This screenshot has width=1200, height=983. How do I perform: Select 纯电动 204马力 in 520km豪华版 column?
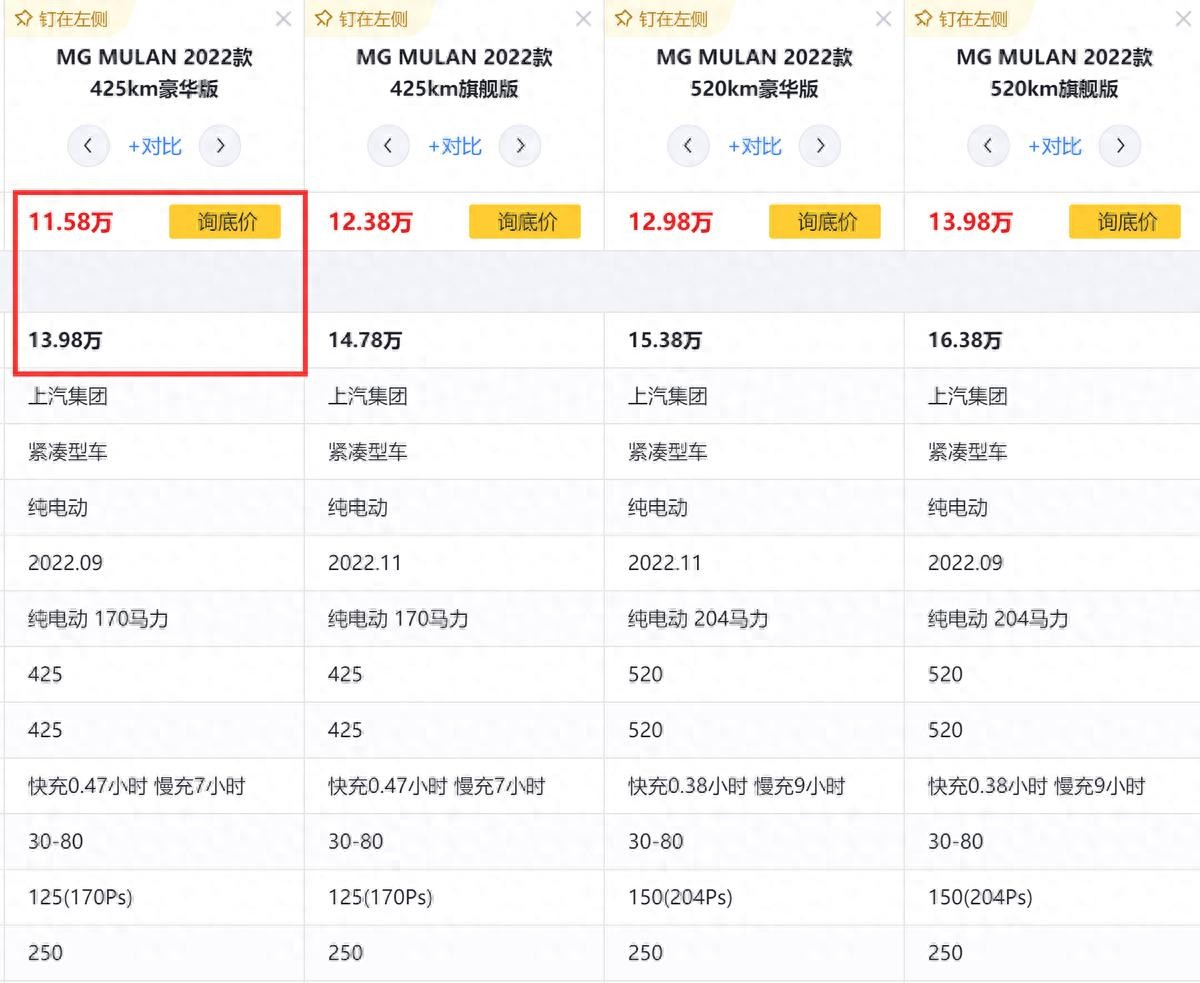tap(698, 619)
